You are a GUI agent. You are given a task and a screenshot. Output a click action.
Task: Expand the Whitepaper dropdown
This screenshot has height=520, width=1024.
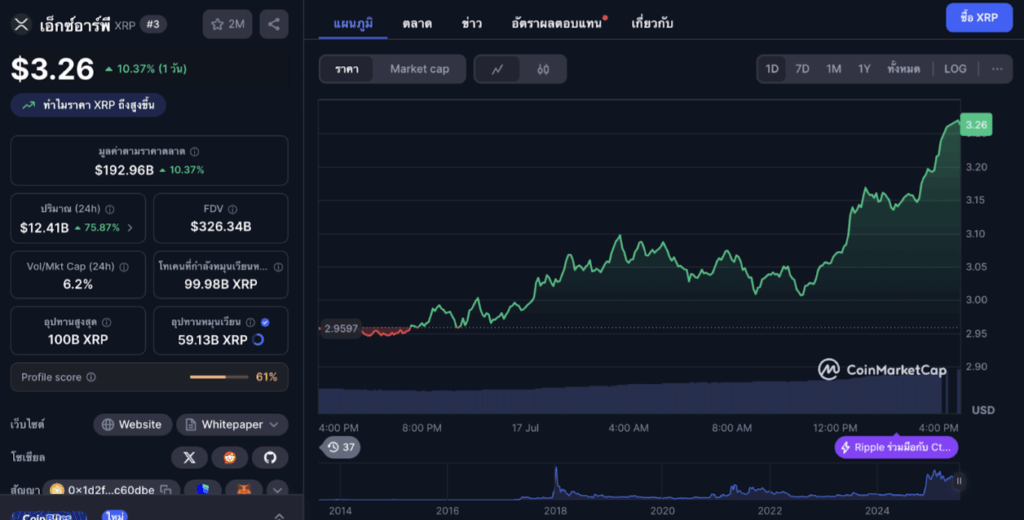point(232,425)
